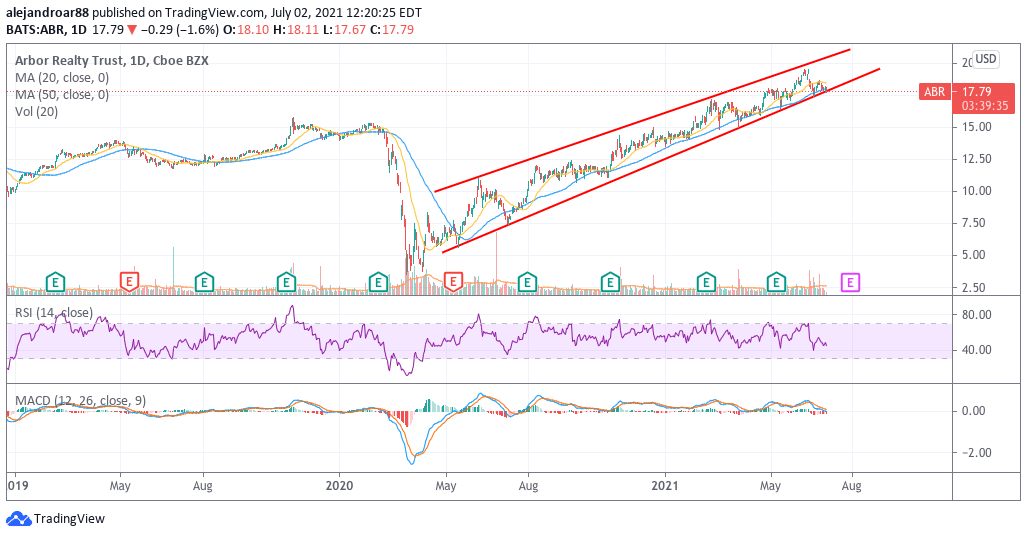Click the 10.00 price axis label

977,191
